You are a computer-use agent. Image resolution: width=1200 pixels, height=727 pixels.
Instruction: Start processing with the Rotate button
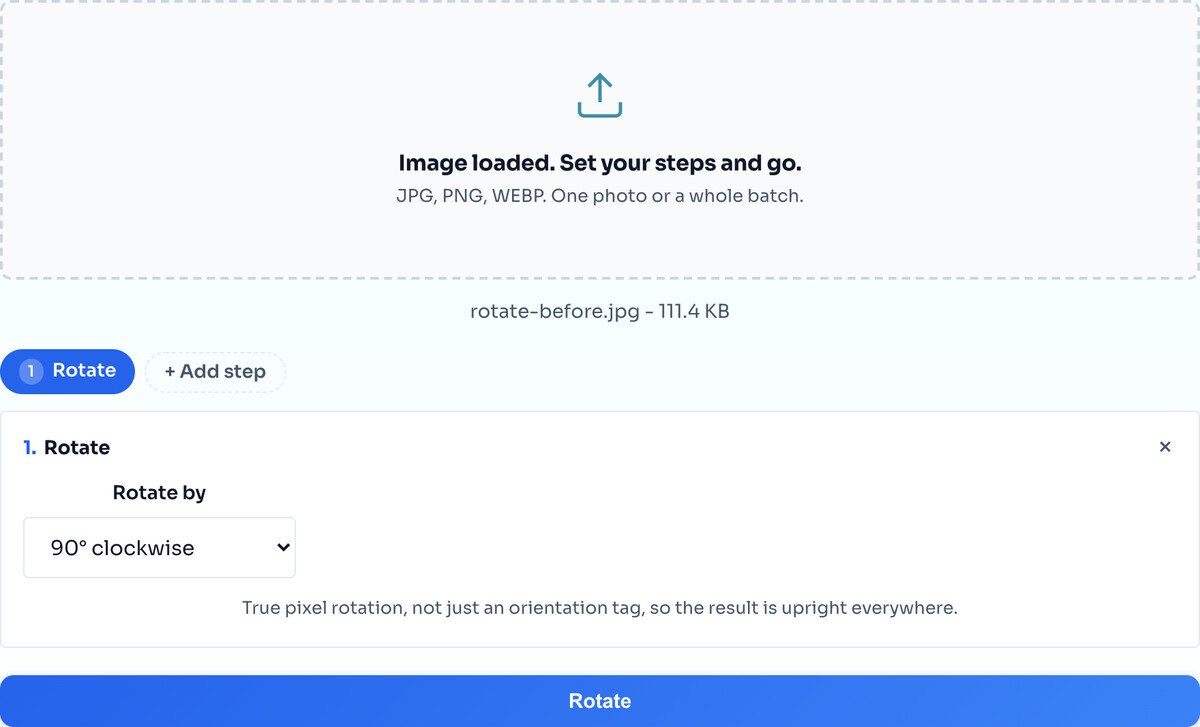600,701
